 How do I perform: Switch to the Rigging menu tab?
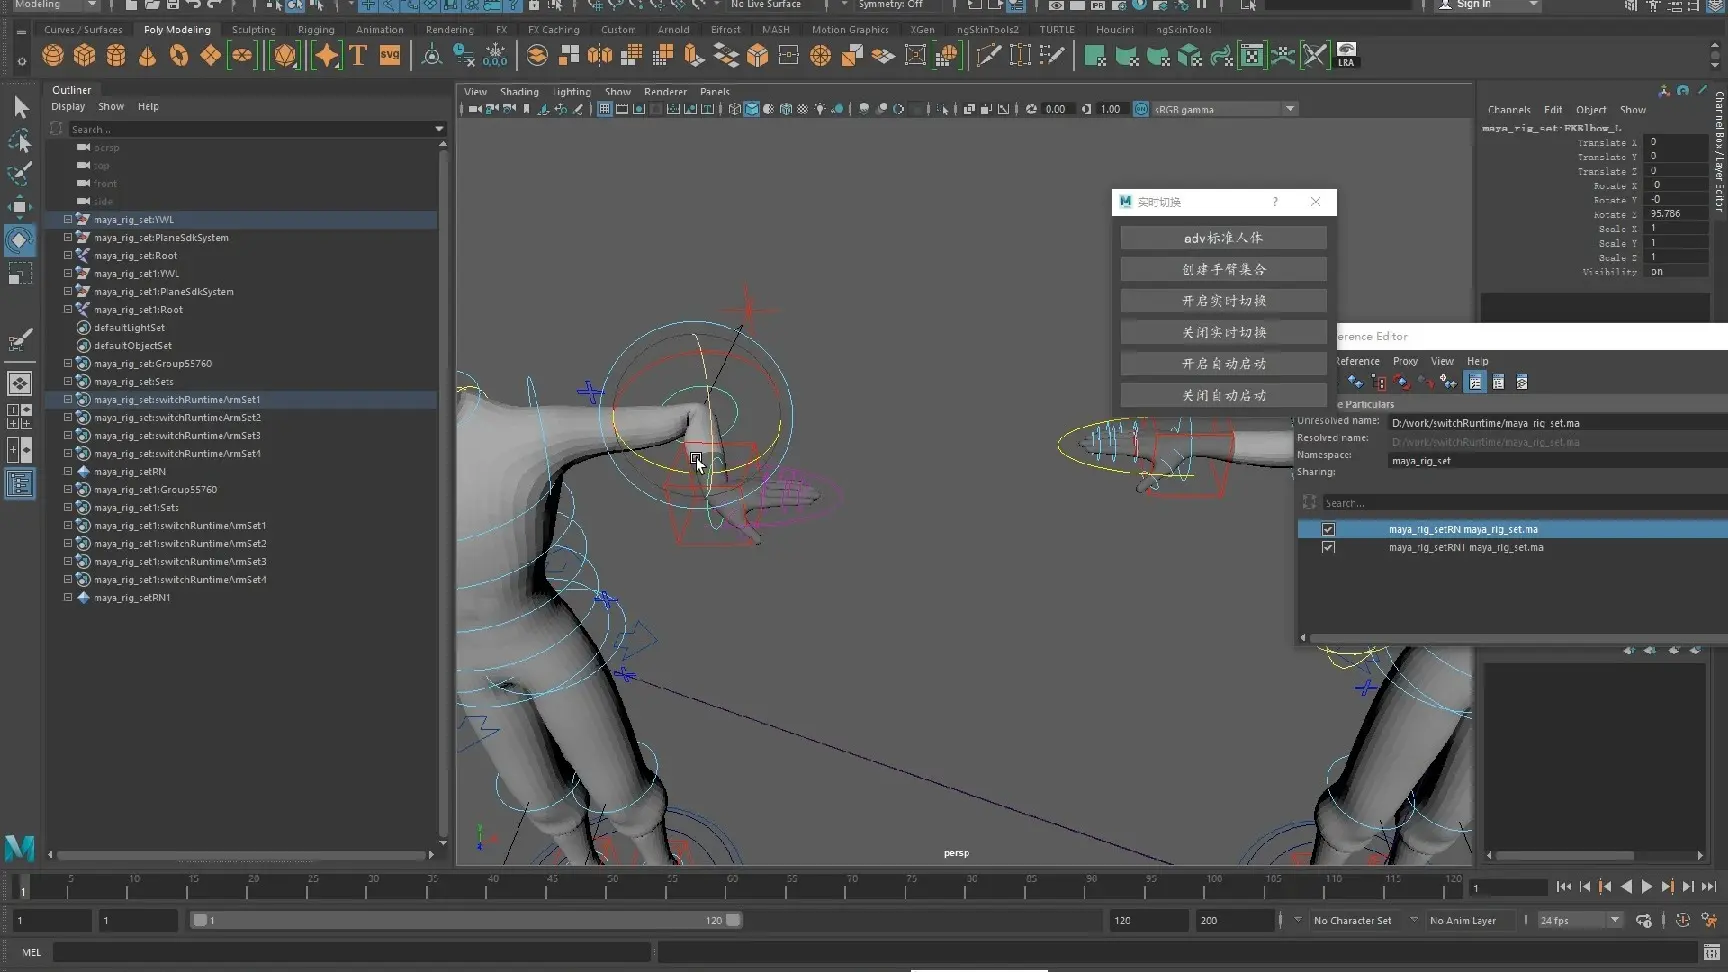pyautogui.click(x=315, y=29)
